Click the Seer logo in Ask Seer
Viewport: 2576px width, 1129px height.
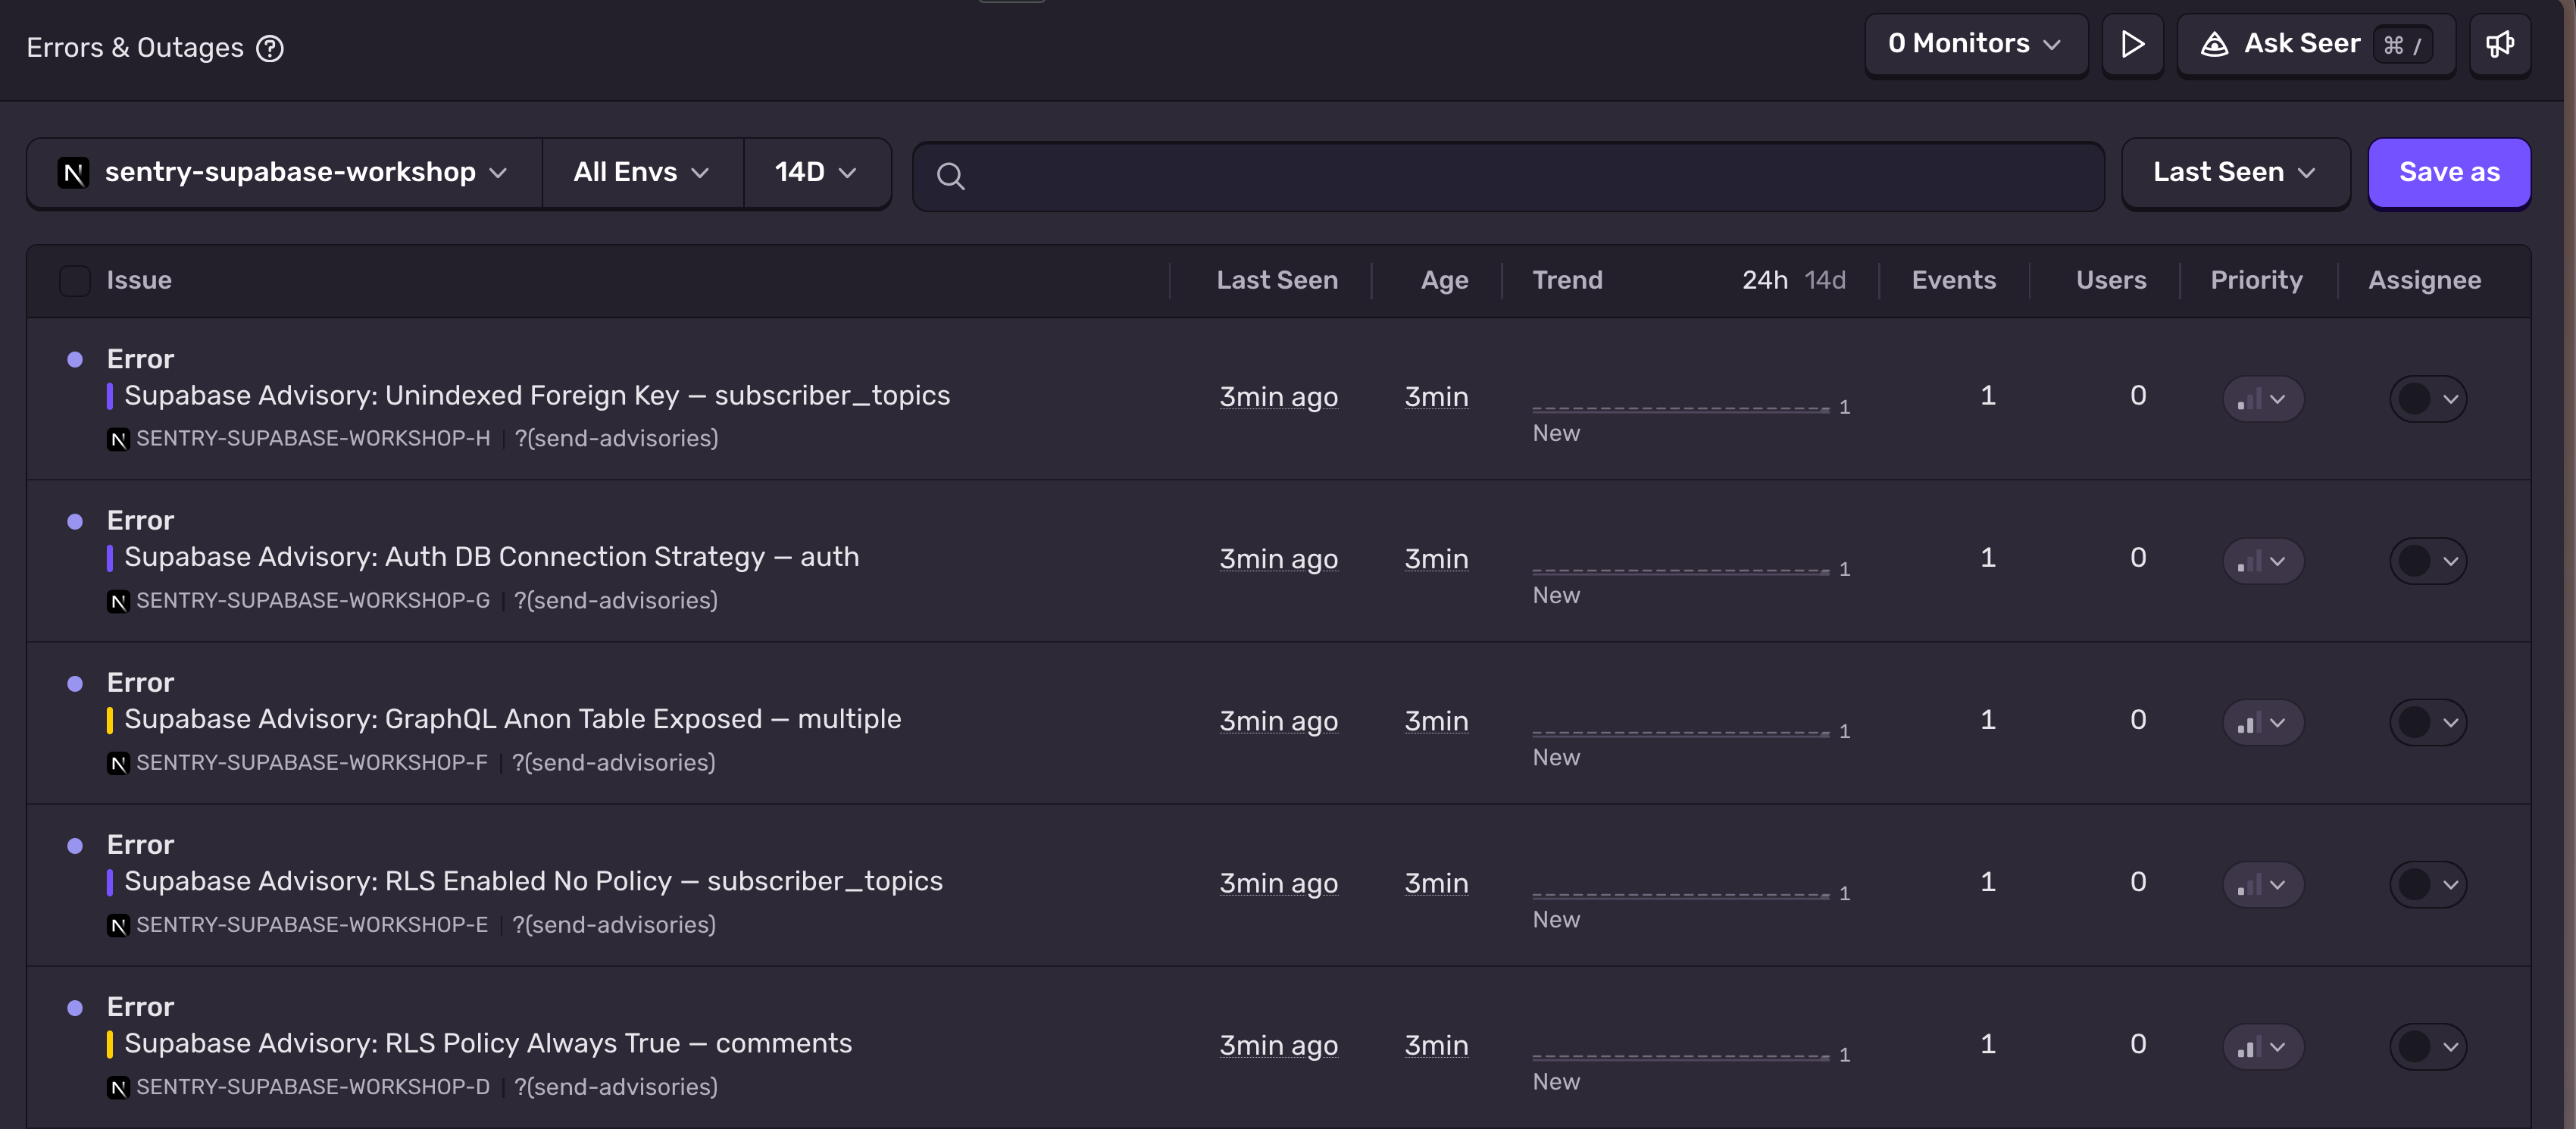[x=2214, y=45]
